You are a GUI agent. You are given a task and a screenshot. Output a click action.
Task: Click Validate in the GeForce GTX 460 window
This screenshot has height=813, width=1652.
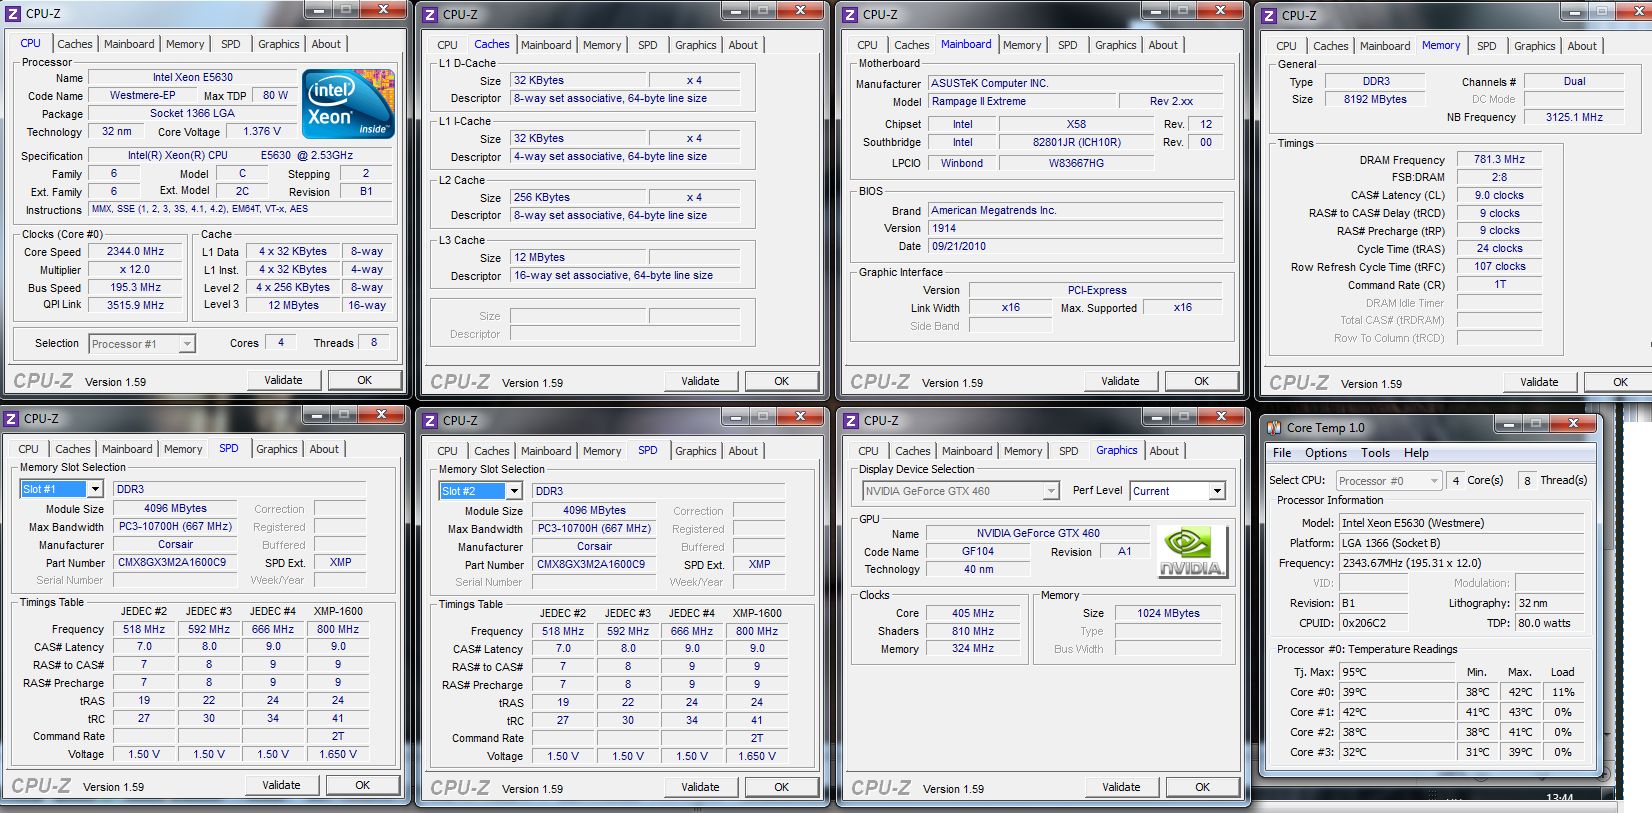pyautogui.click(x=1121, y=787)
